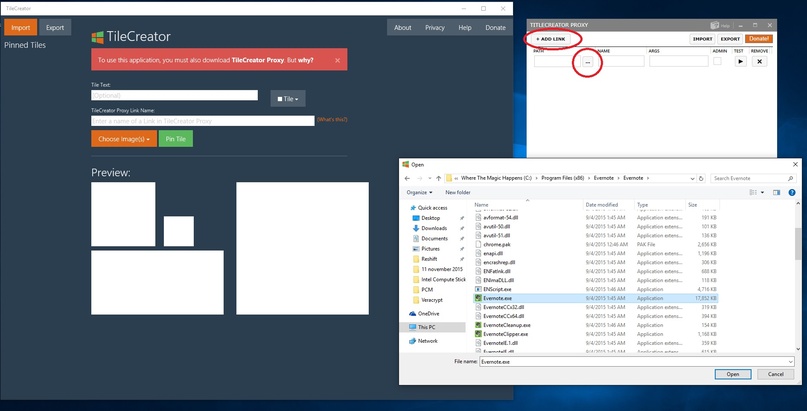This screenshot has height=411, width=807.
Task: Click the browse path ellipsis button
Action: click(x=588, y=61)
